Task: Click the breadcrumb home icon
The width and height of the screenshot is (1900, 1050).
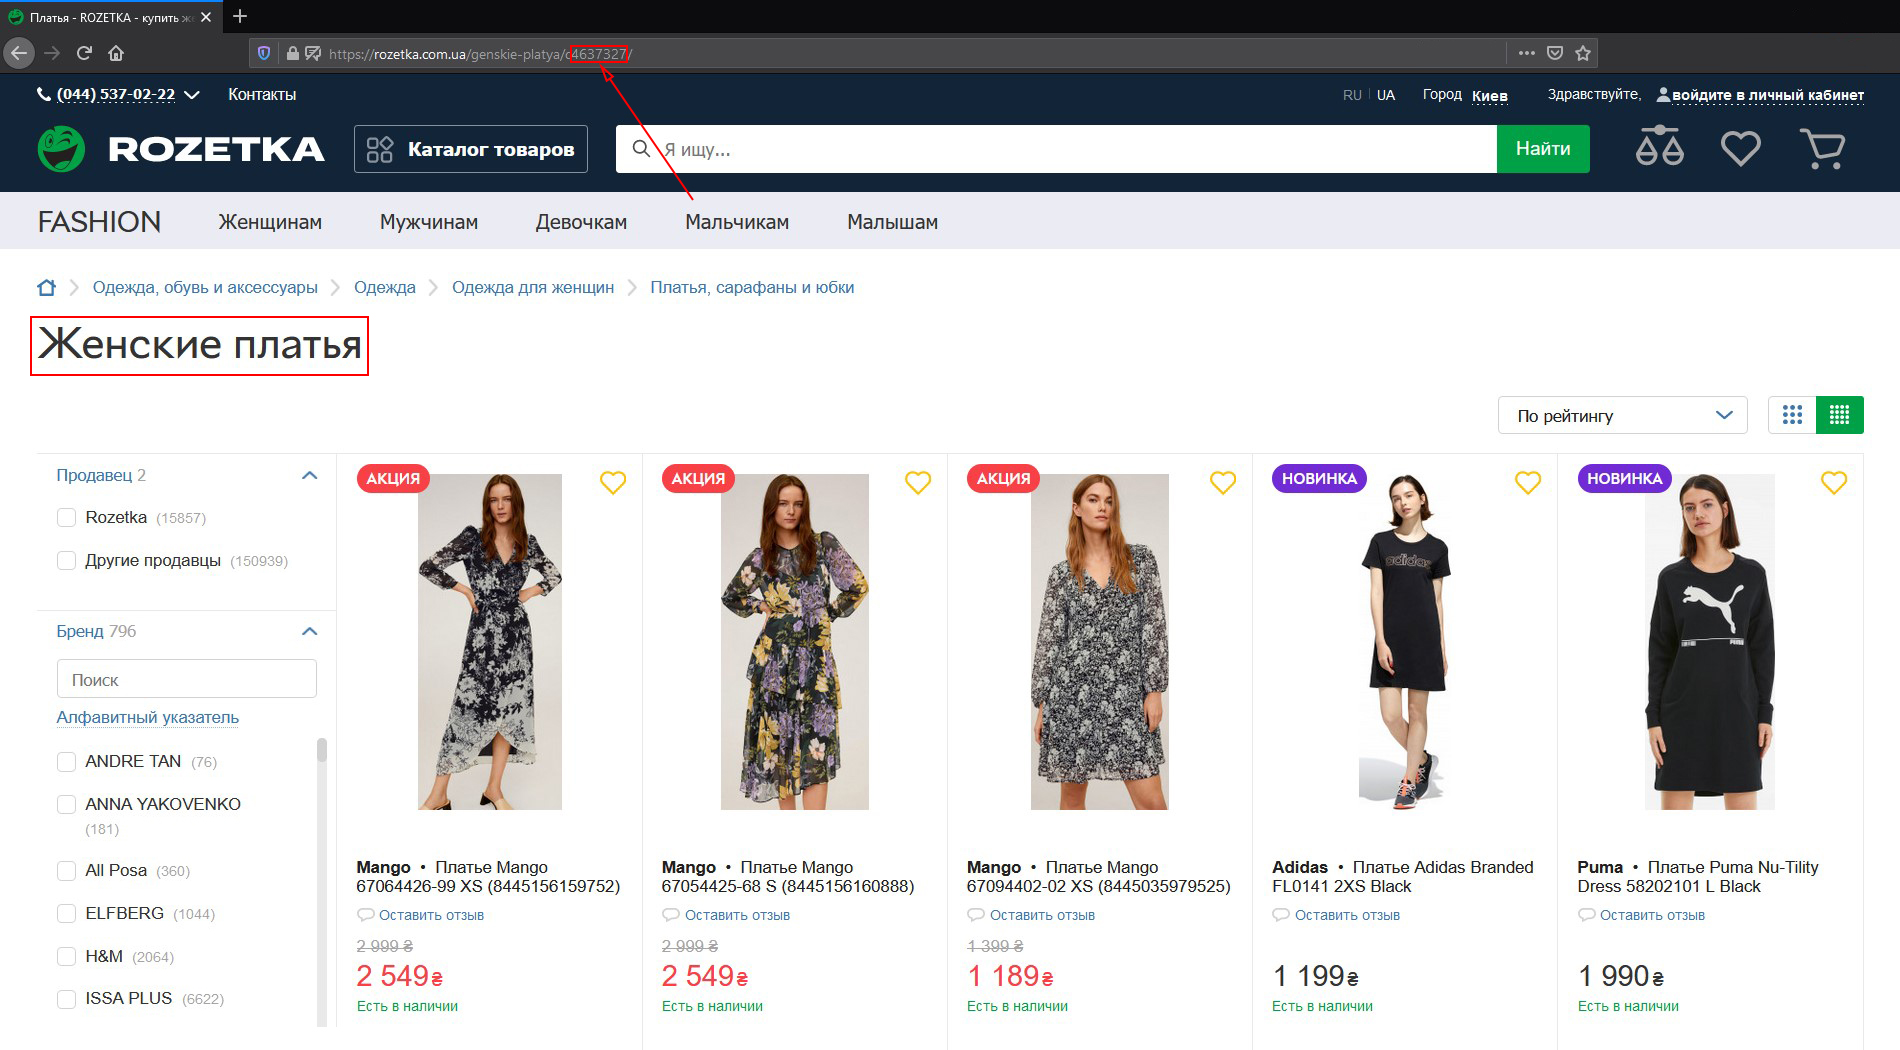Action: (x=46, y=288)
